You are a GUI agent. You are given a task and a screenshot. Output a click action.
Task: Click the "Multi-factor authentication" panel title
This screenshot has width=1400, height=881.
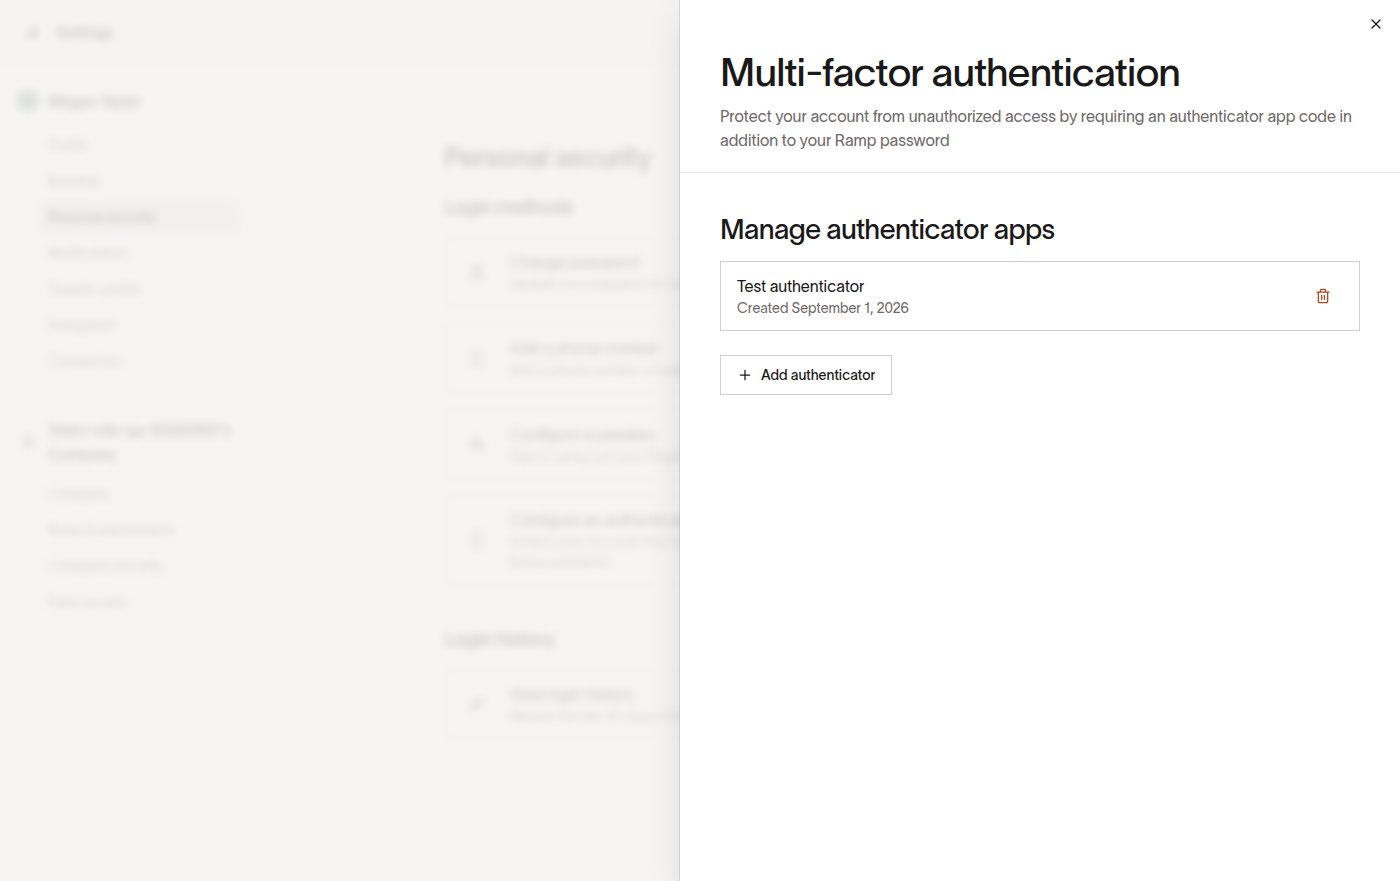click(x=950, y=73)
